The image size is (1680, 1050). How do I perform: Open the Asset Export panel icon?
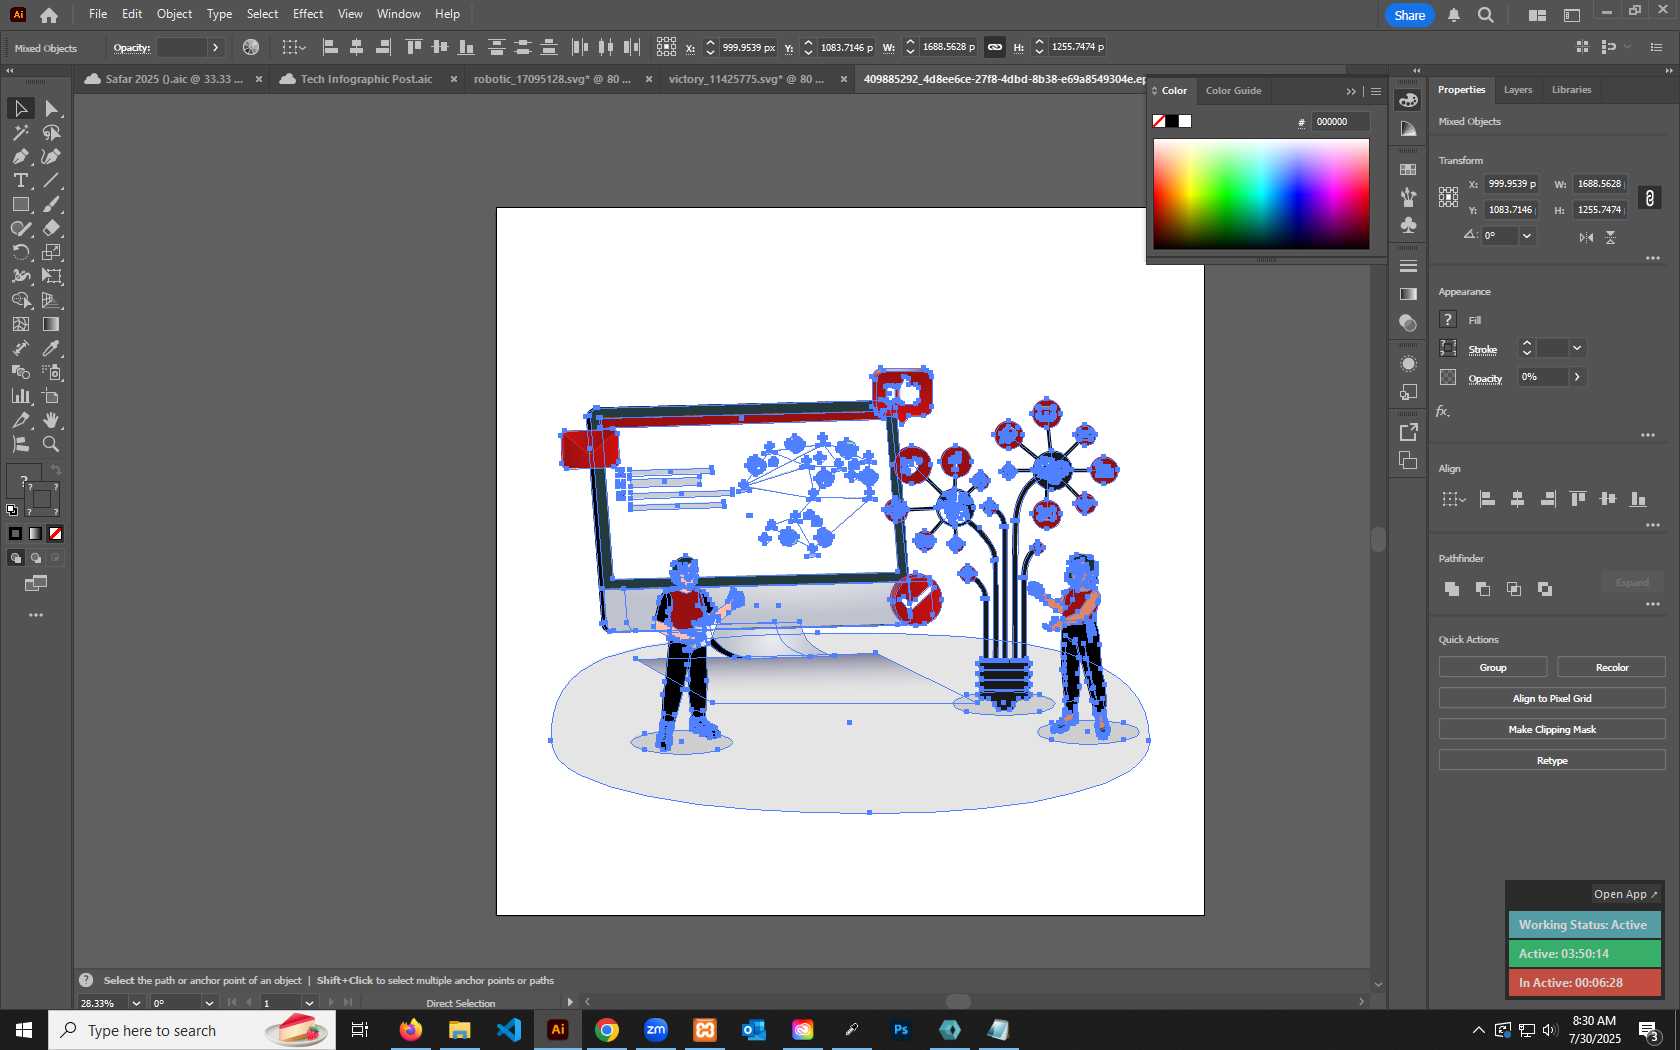pyautogui.click(x=1408, y=432)
